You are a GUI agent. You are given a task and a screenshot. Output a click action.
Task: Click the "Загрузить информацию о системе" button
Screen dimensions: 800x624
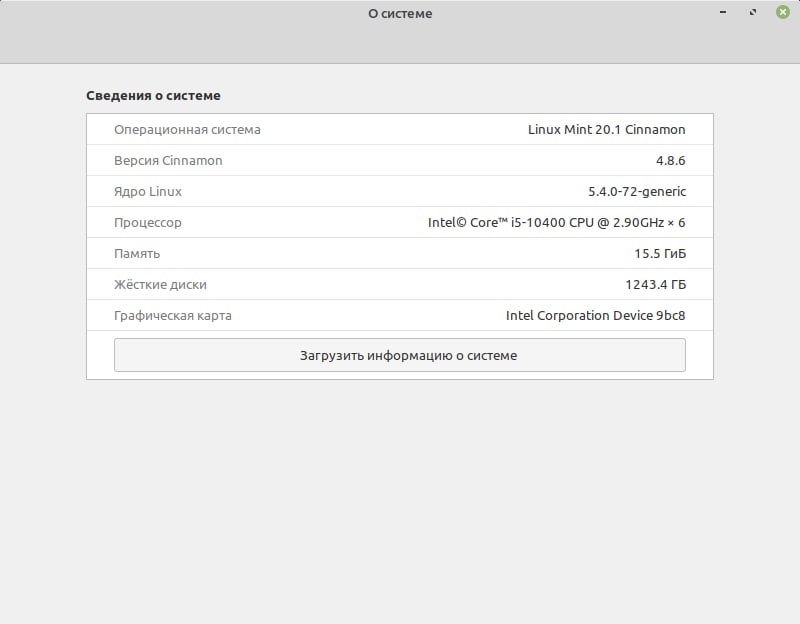click(x=399, y=355)
